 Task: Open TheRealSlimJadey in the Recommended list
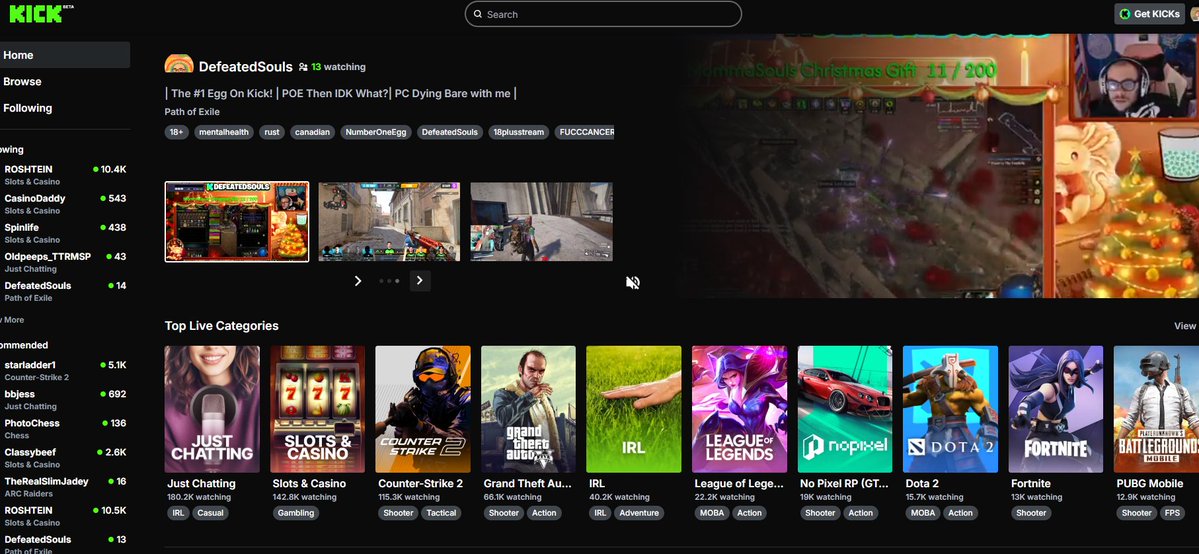(64, 487)
